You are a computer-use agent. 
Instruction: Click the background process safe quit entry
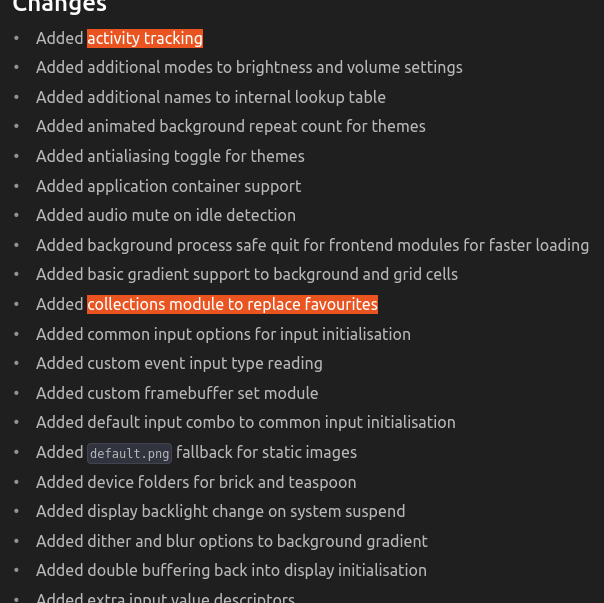tap(312, 245)
